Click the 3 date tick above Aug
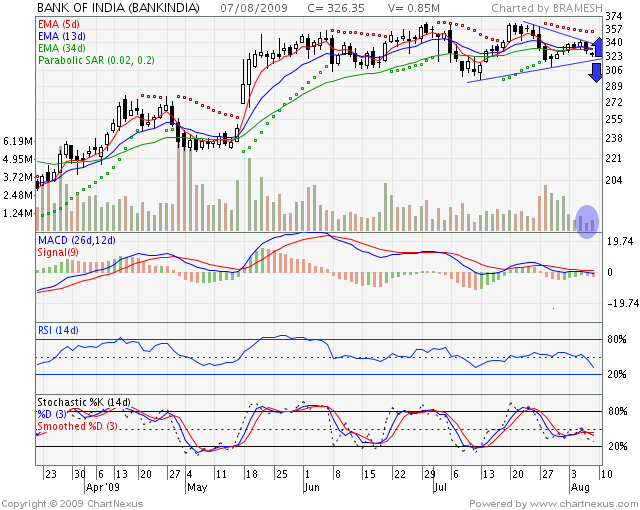 coord(574,474)
